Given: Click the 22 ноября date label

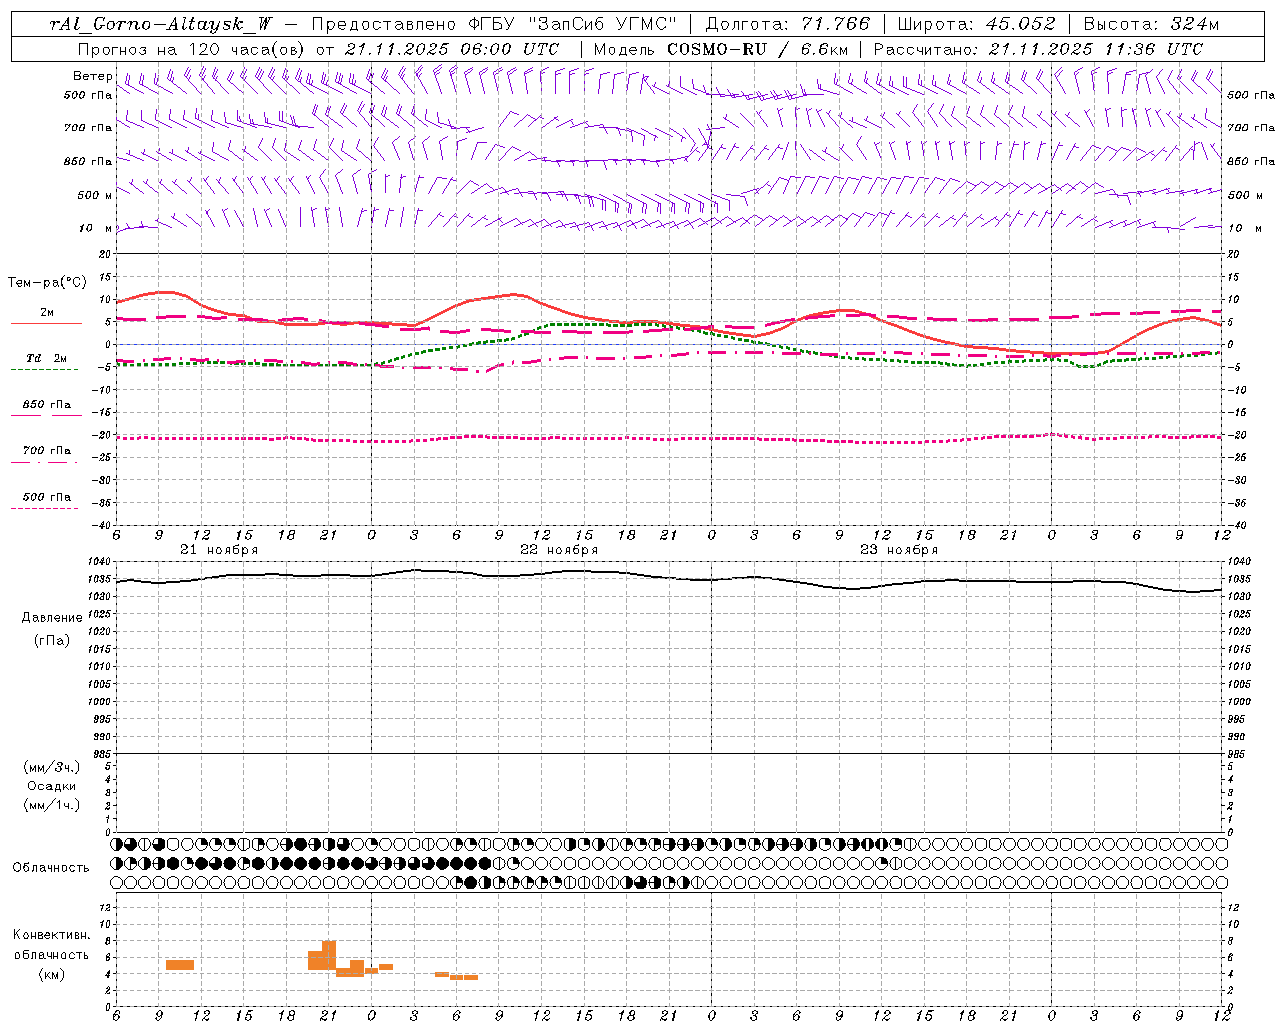Looking at the screenshot, I should 559,550.
